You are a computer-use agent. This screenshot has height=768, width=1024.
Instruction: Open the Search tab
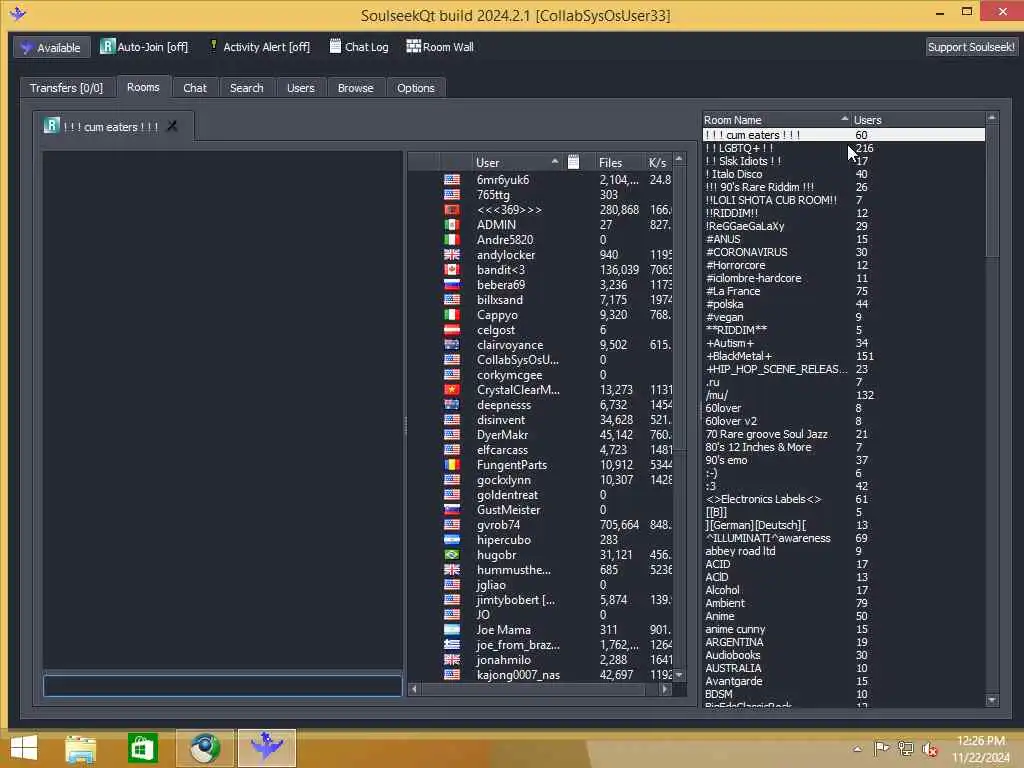[246, 88]
